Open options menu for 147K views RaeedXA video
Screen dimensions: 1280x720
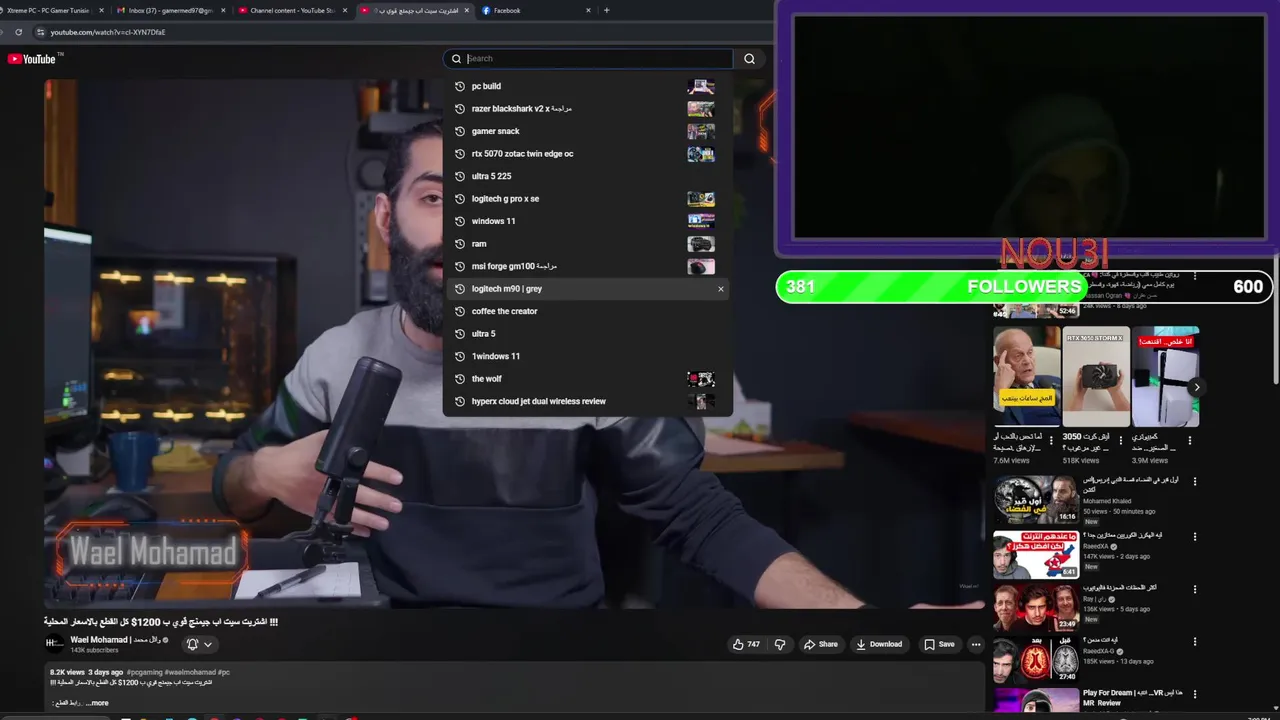click(x=1194, y=536)
